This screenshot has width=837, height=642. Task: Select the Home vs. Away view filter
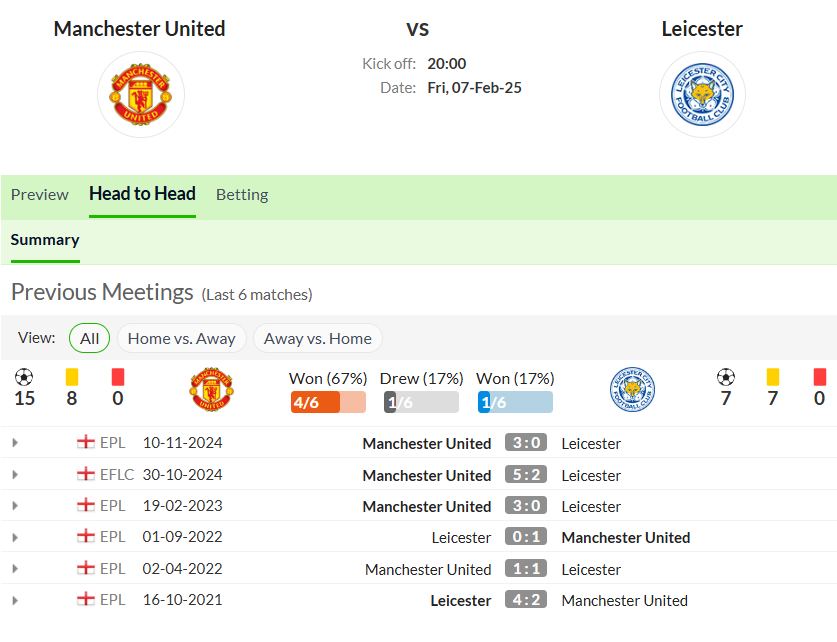[181, 338]
